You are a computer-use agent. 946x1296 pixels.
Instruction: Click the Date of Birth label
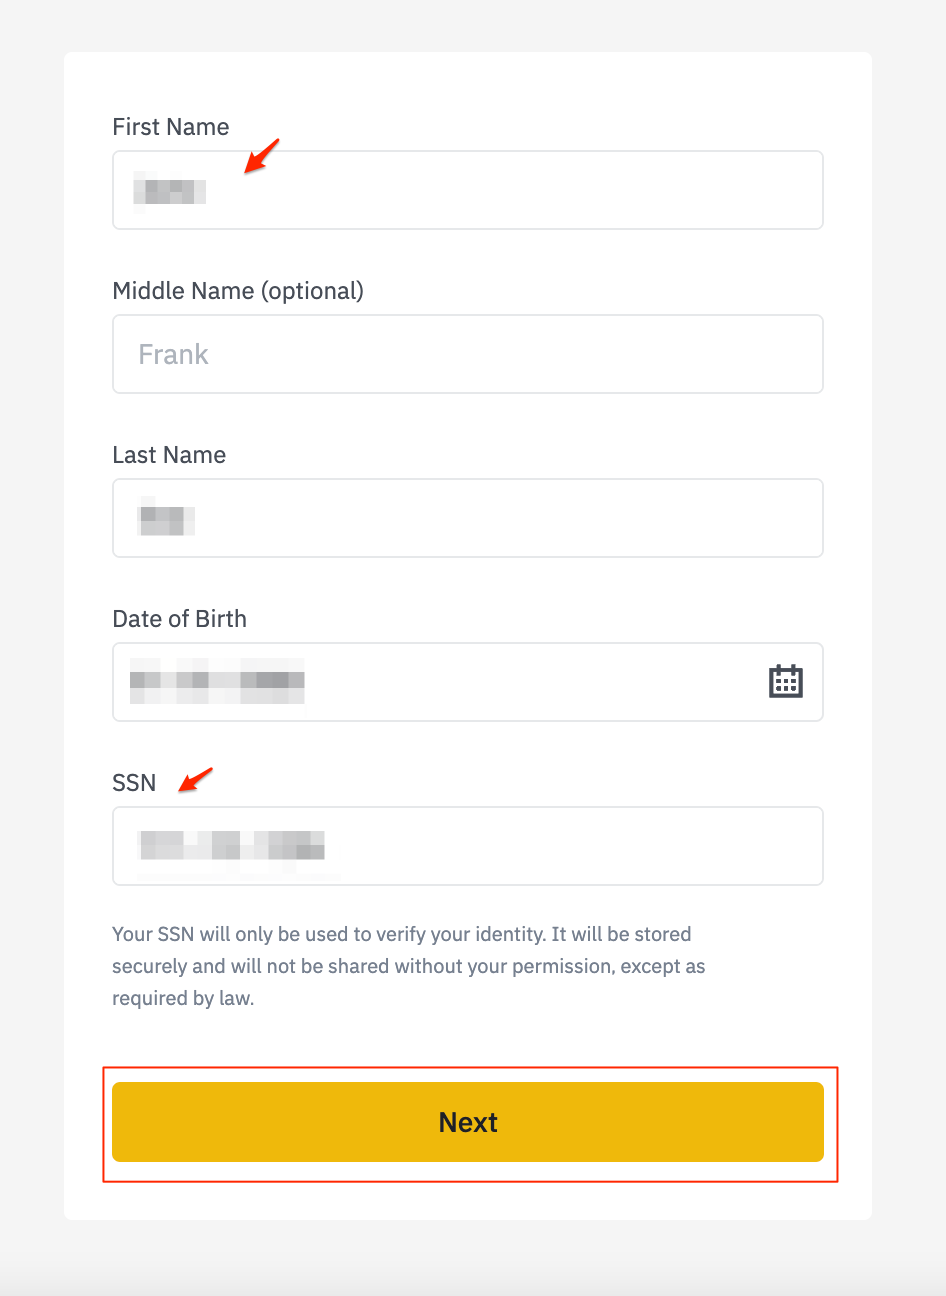click(x=180, y=619)
